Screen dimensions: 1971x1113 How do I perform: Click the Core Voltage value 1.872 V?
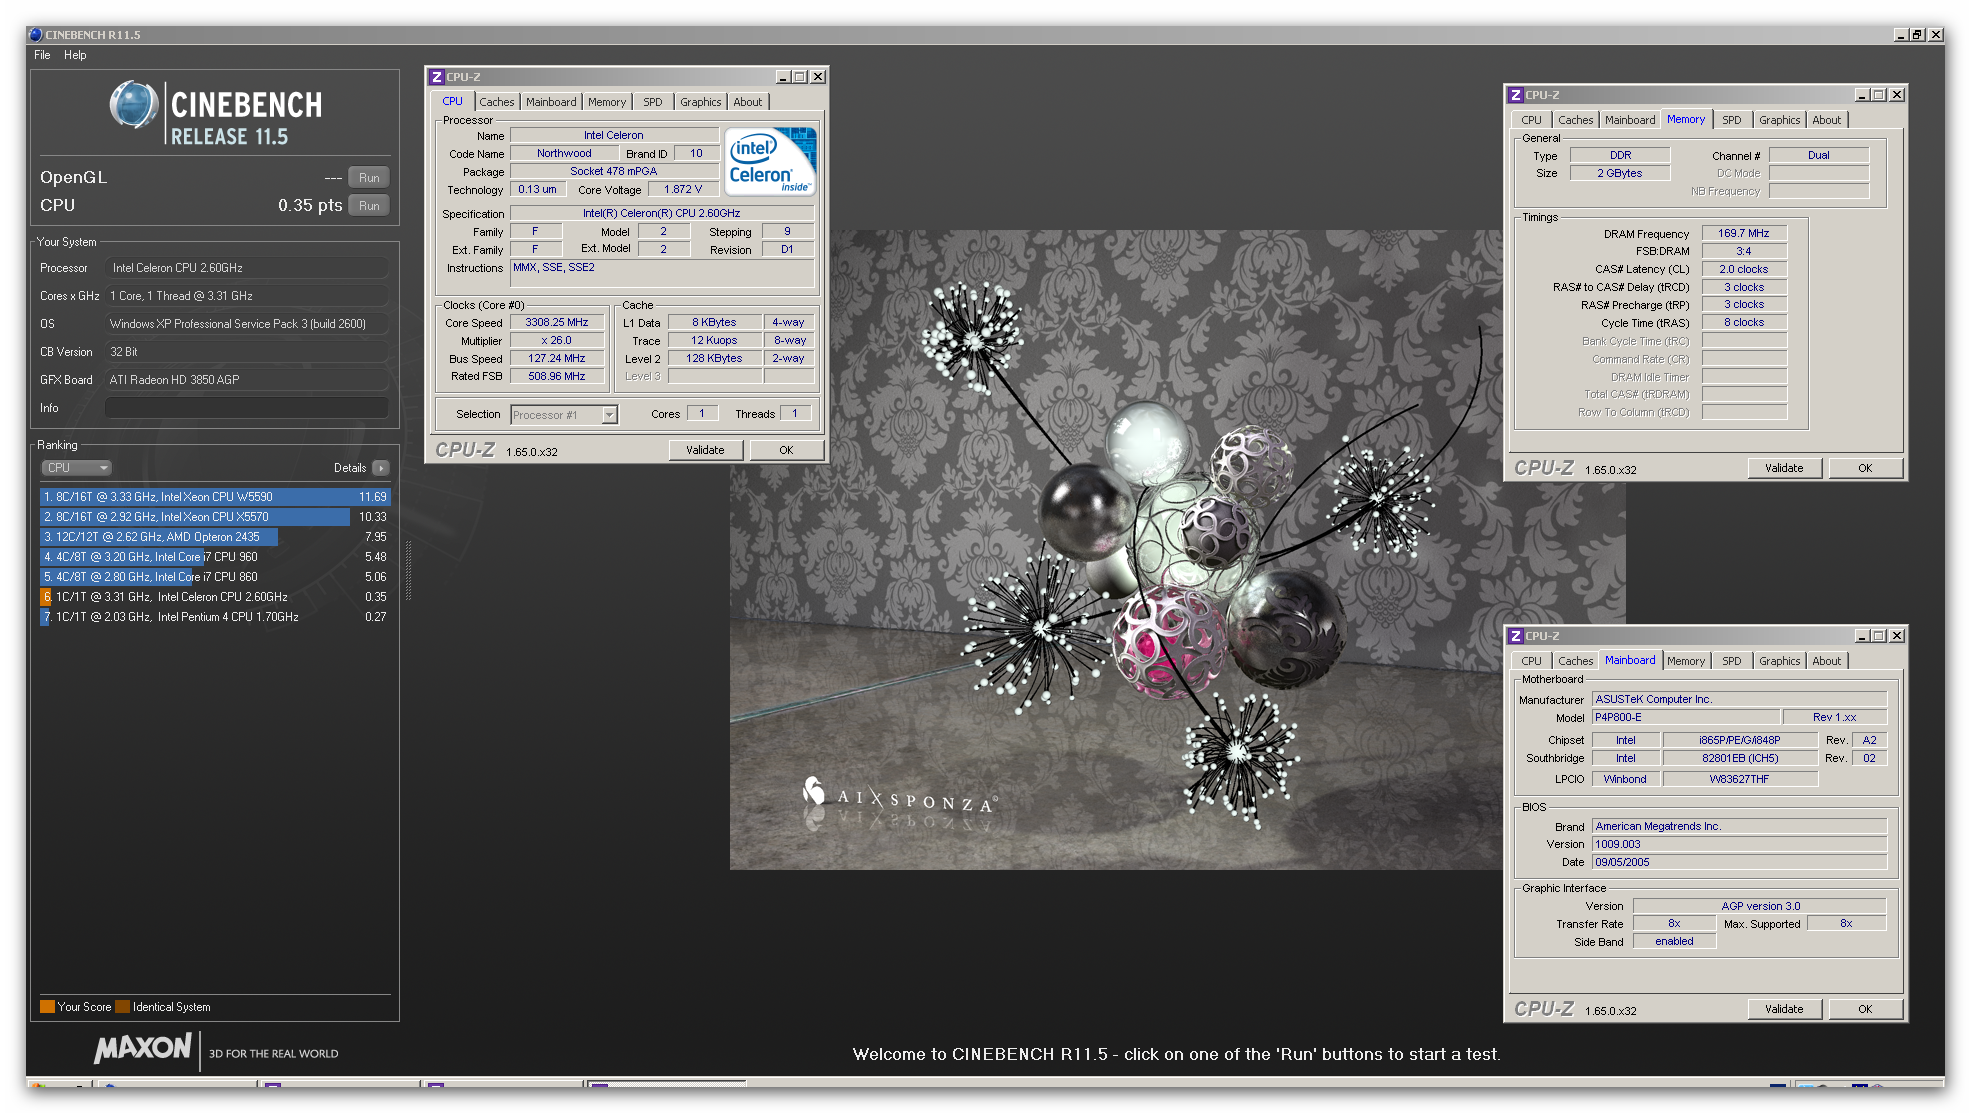(683, 189)
